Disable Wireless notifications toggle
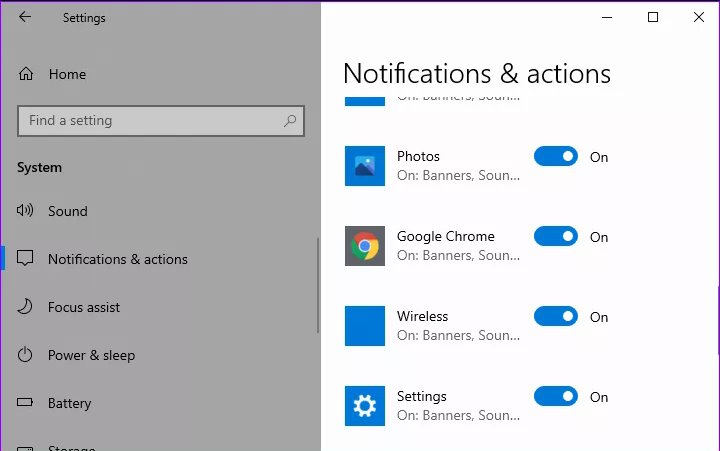This screenshot has width=720, height=451. (x=556, y=316)
